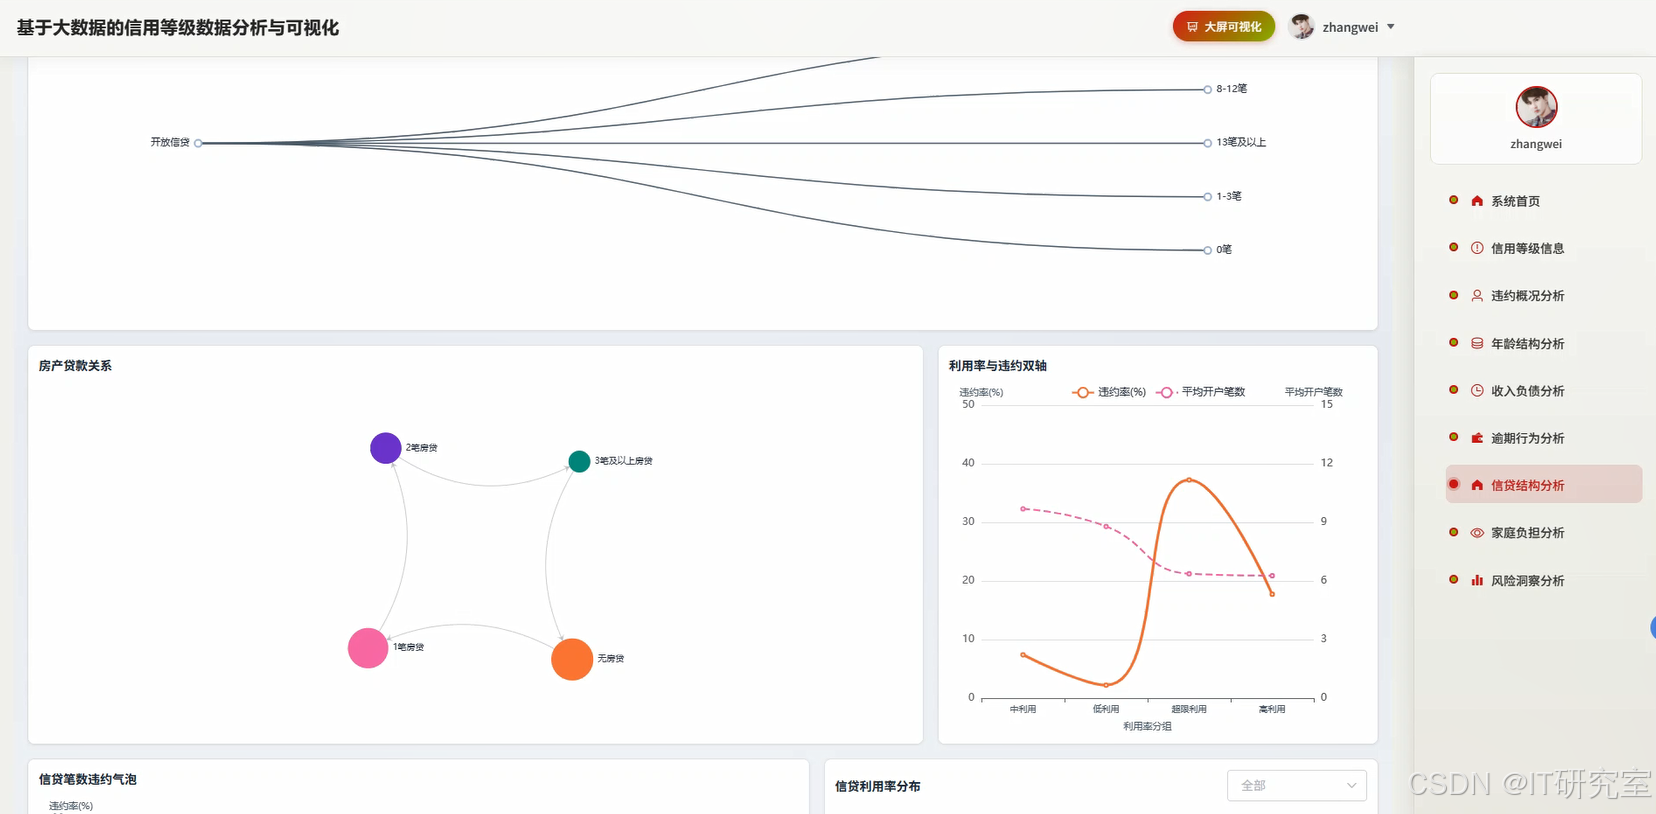
Task: Click the database icon beside 年龄结构分析
Action: (1477, 343)
